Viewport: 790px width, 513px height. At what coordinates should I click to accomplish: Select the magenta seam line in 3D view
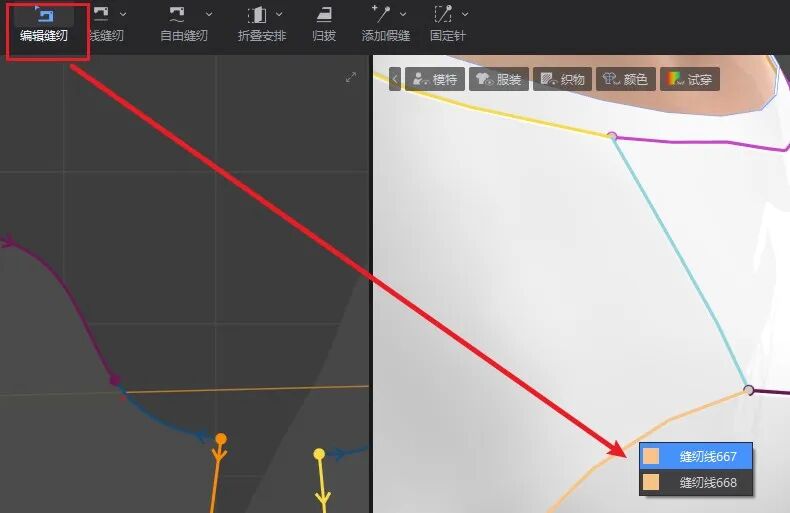700,143
